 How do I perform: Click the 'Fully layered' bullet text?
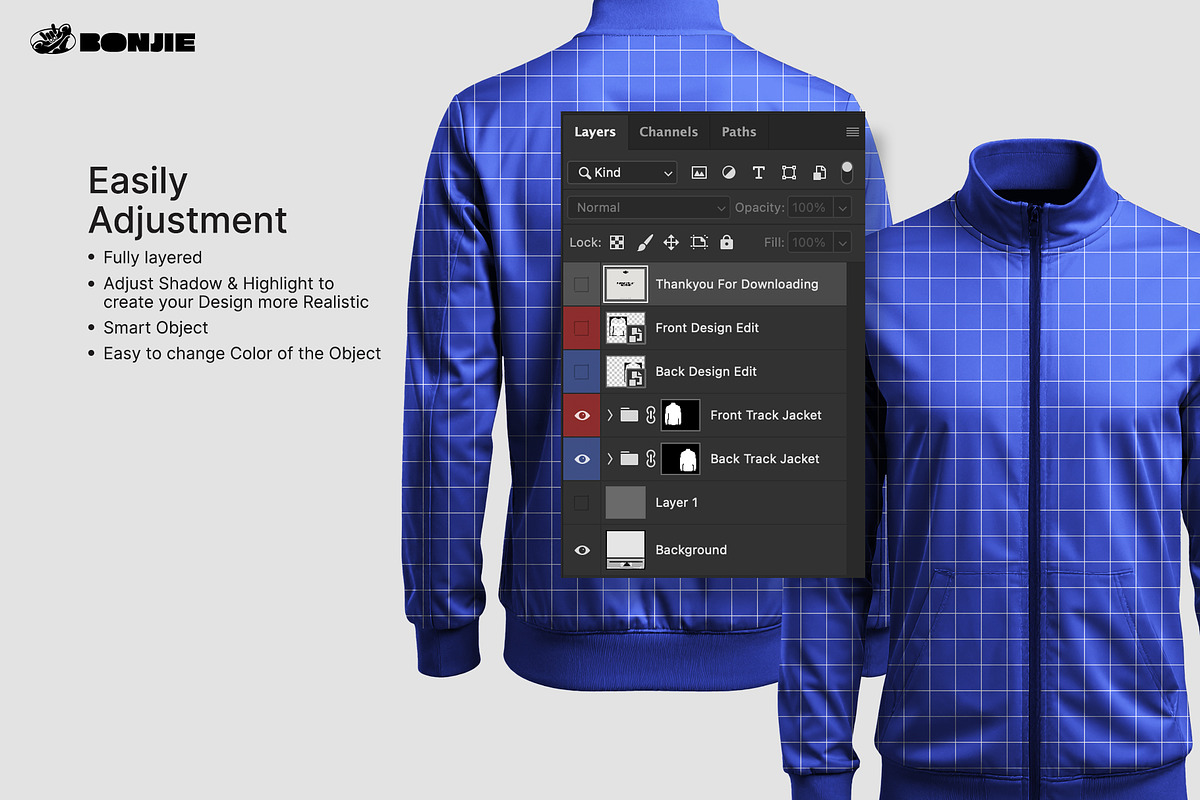coord(153,258)
